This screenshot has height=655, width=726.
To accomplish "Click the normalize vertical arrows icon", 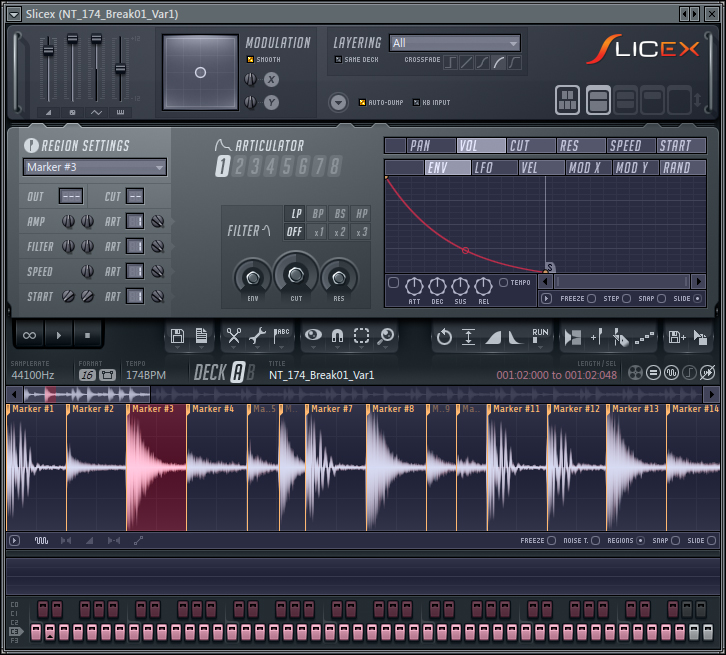I will [468, 337].
